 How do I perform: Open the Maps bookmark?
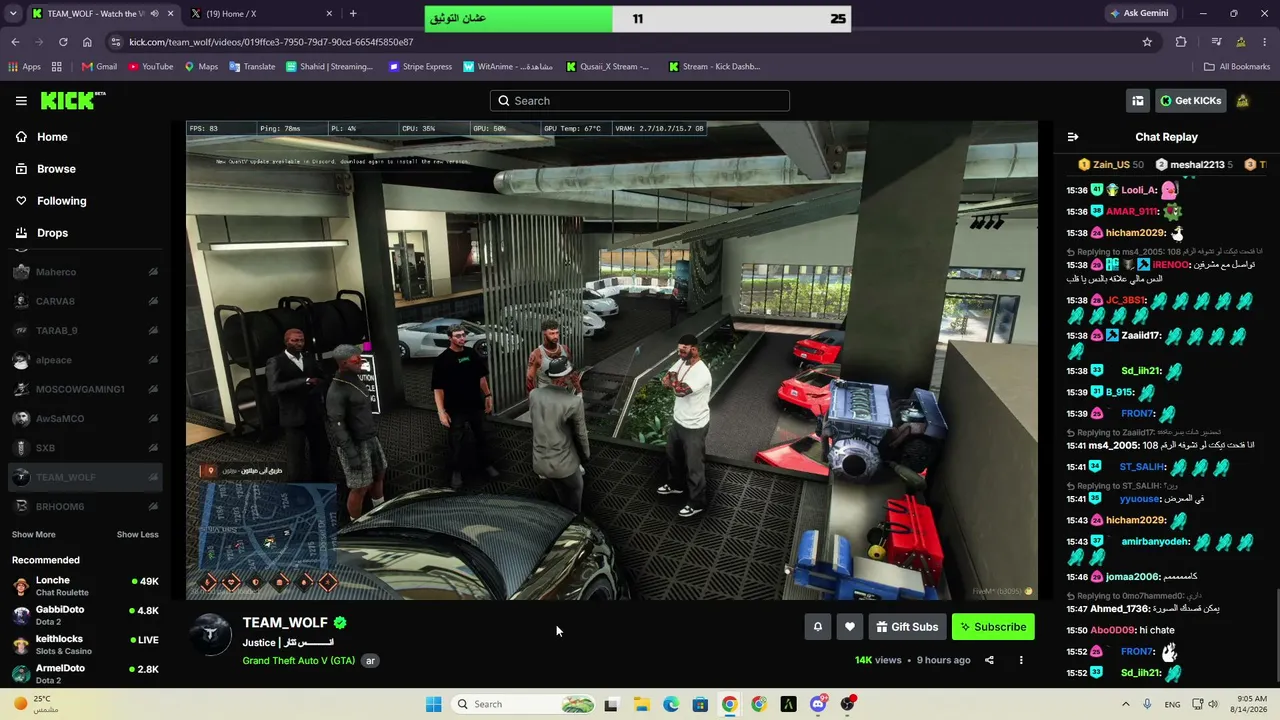[x=201, y=67]
